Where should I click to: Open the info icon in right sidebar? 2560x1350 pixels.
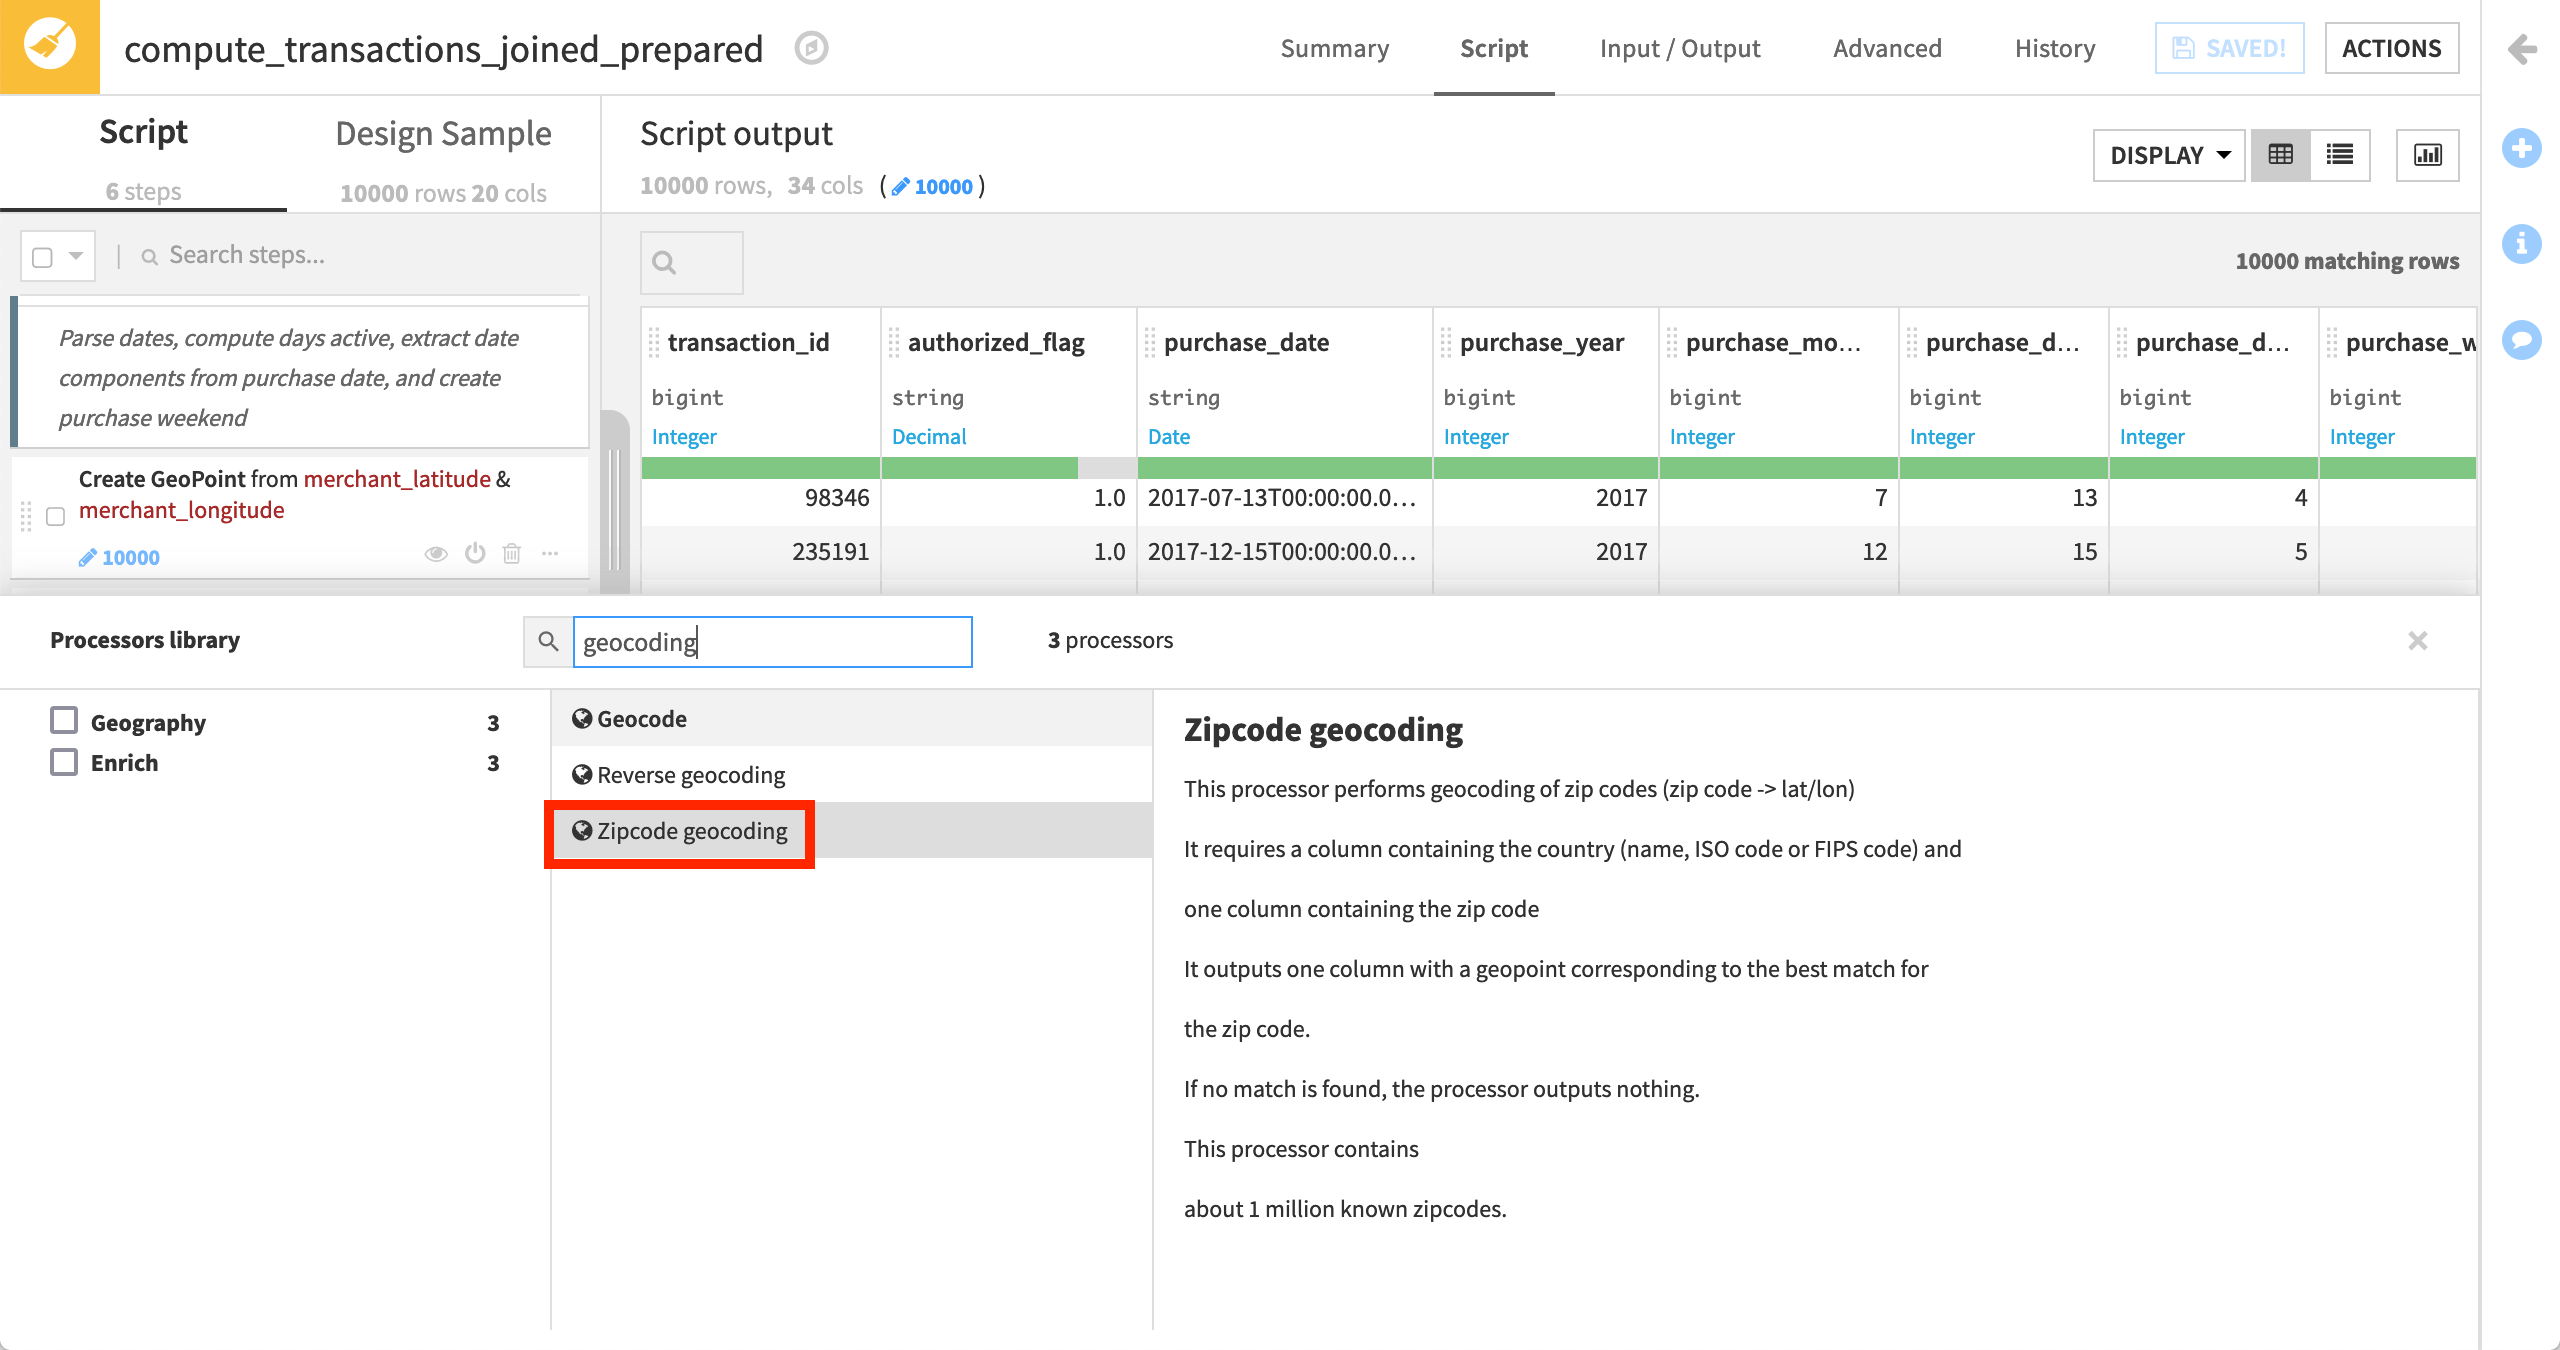[2522, 244]
